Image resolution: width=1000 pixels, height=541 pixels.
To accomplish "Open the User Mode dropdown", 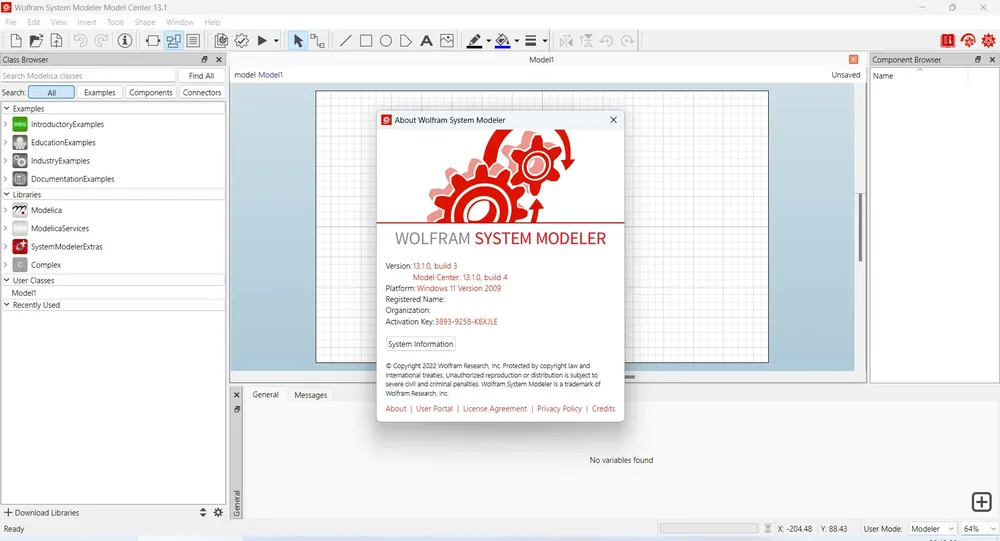I will point(932,529).
